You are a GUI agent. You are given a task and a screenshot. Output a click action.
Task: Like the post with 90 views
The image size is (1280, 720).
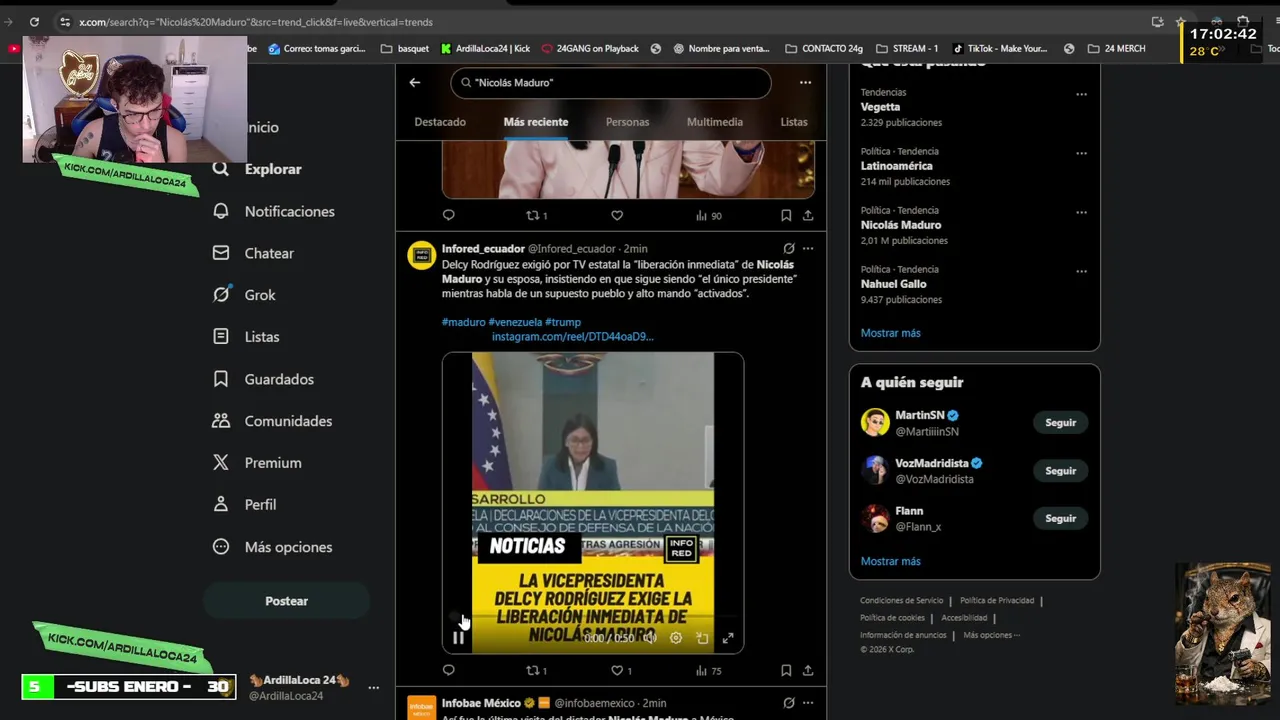click(x=617, y=215)
